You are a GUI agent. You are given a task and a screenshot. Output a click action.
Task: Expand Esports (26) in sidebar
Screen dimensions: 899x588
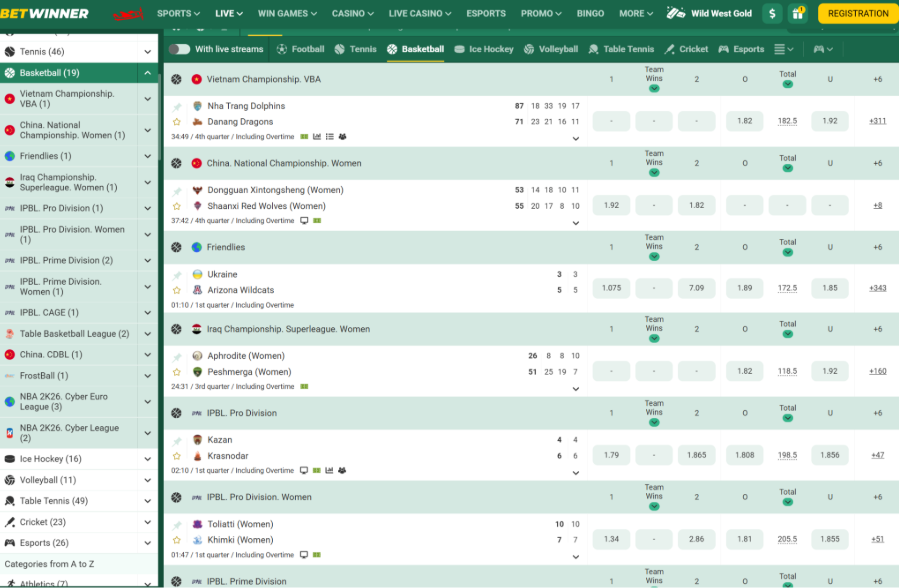pos(147,543)
